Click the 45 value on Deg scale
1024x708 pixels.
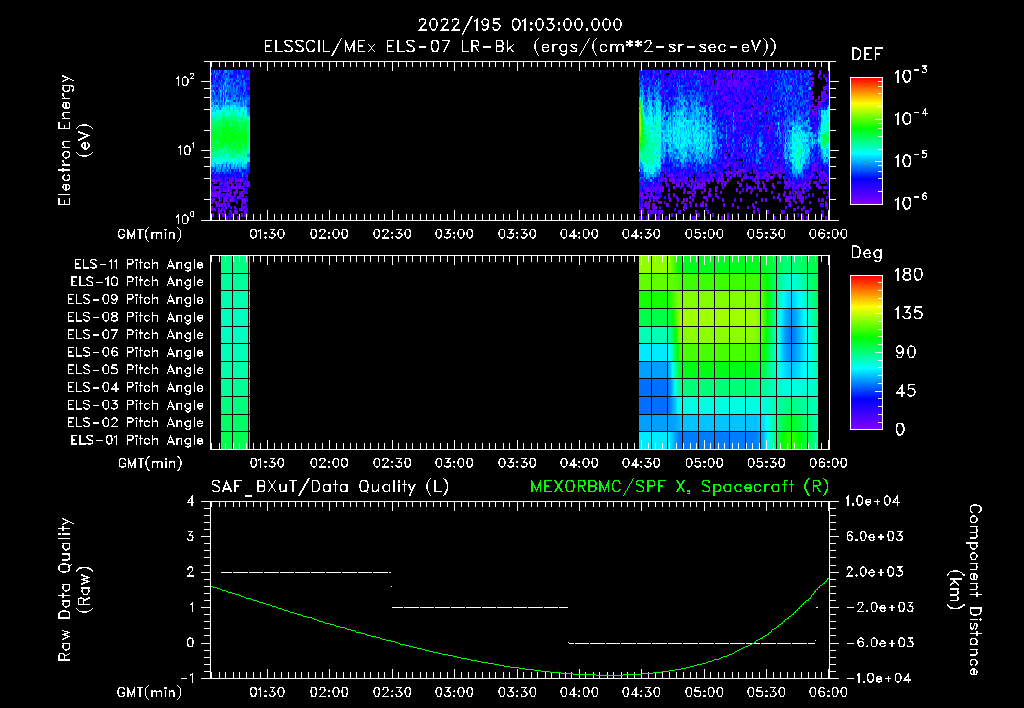(904, 391)
